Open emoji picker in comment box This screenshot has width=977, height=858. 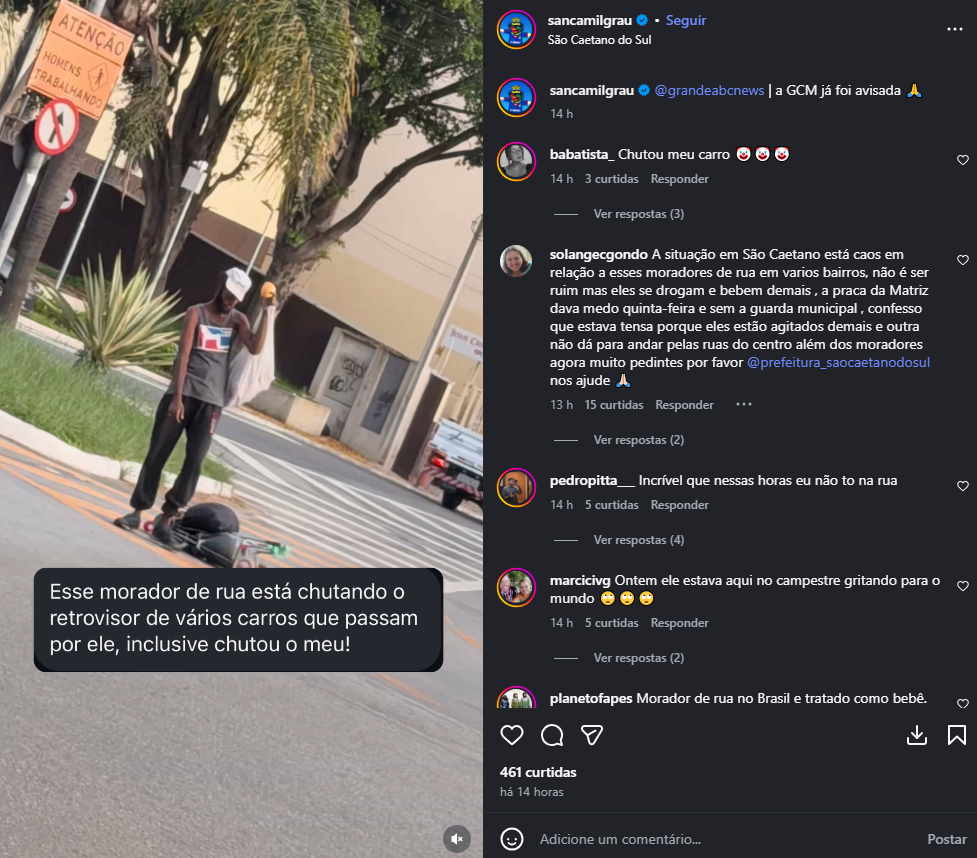(x=512, y=839)
